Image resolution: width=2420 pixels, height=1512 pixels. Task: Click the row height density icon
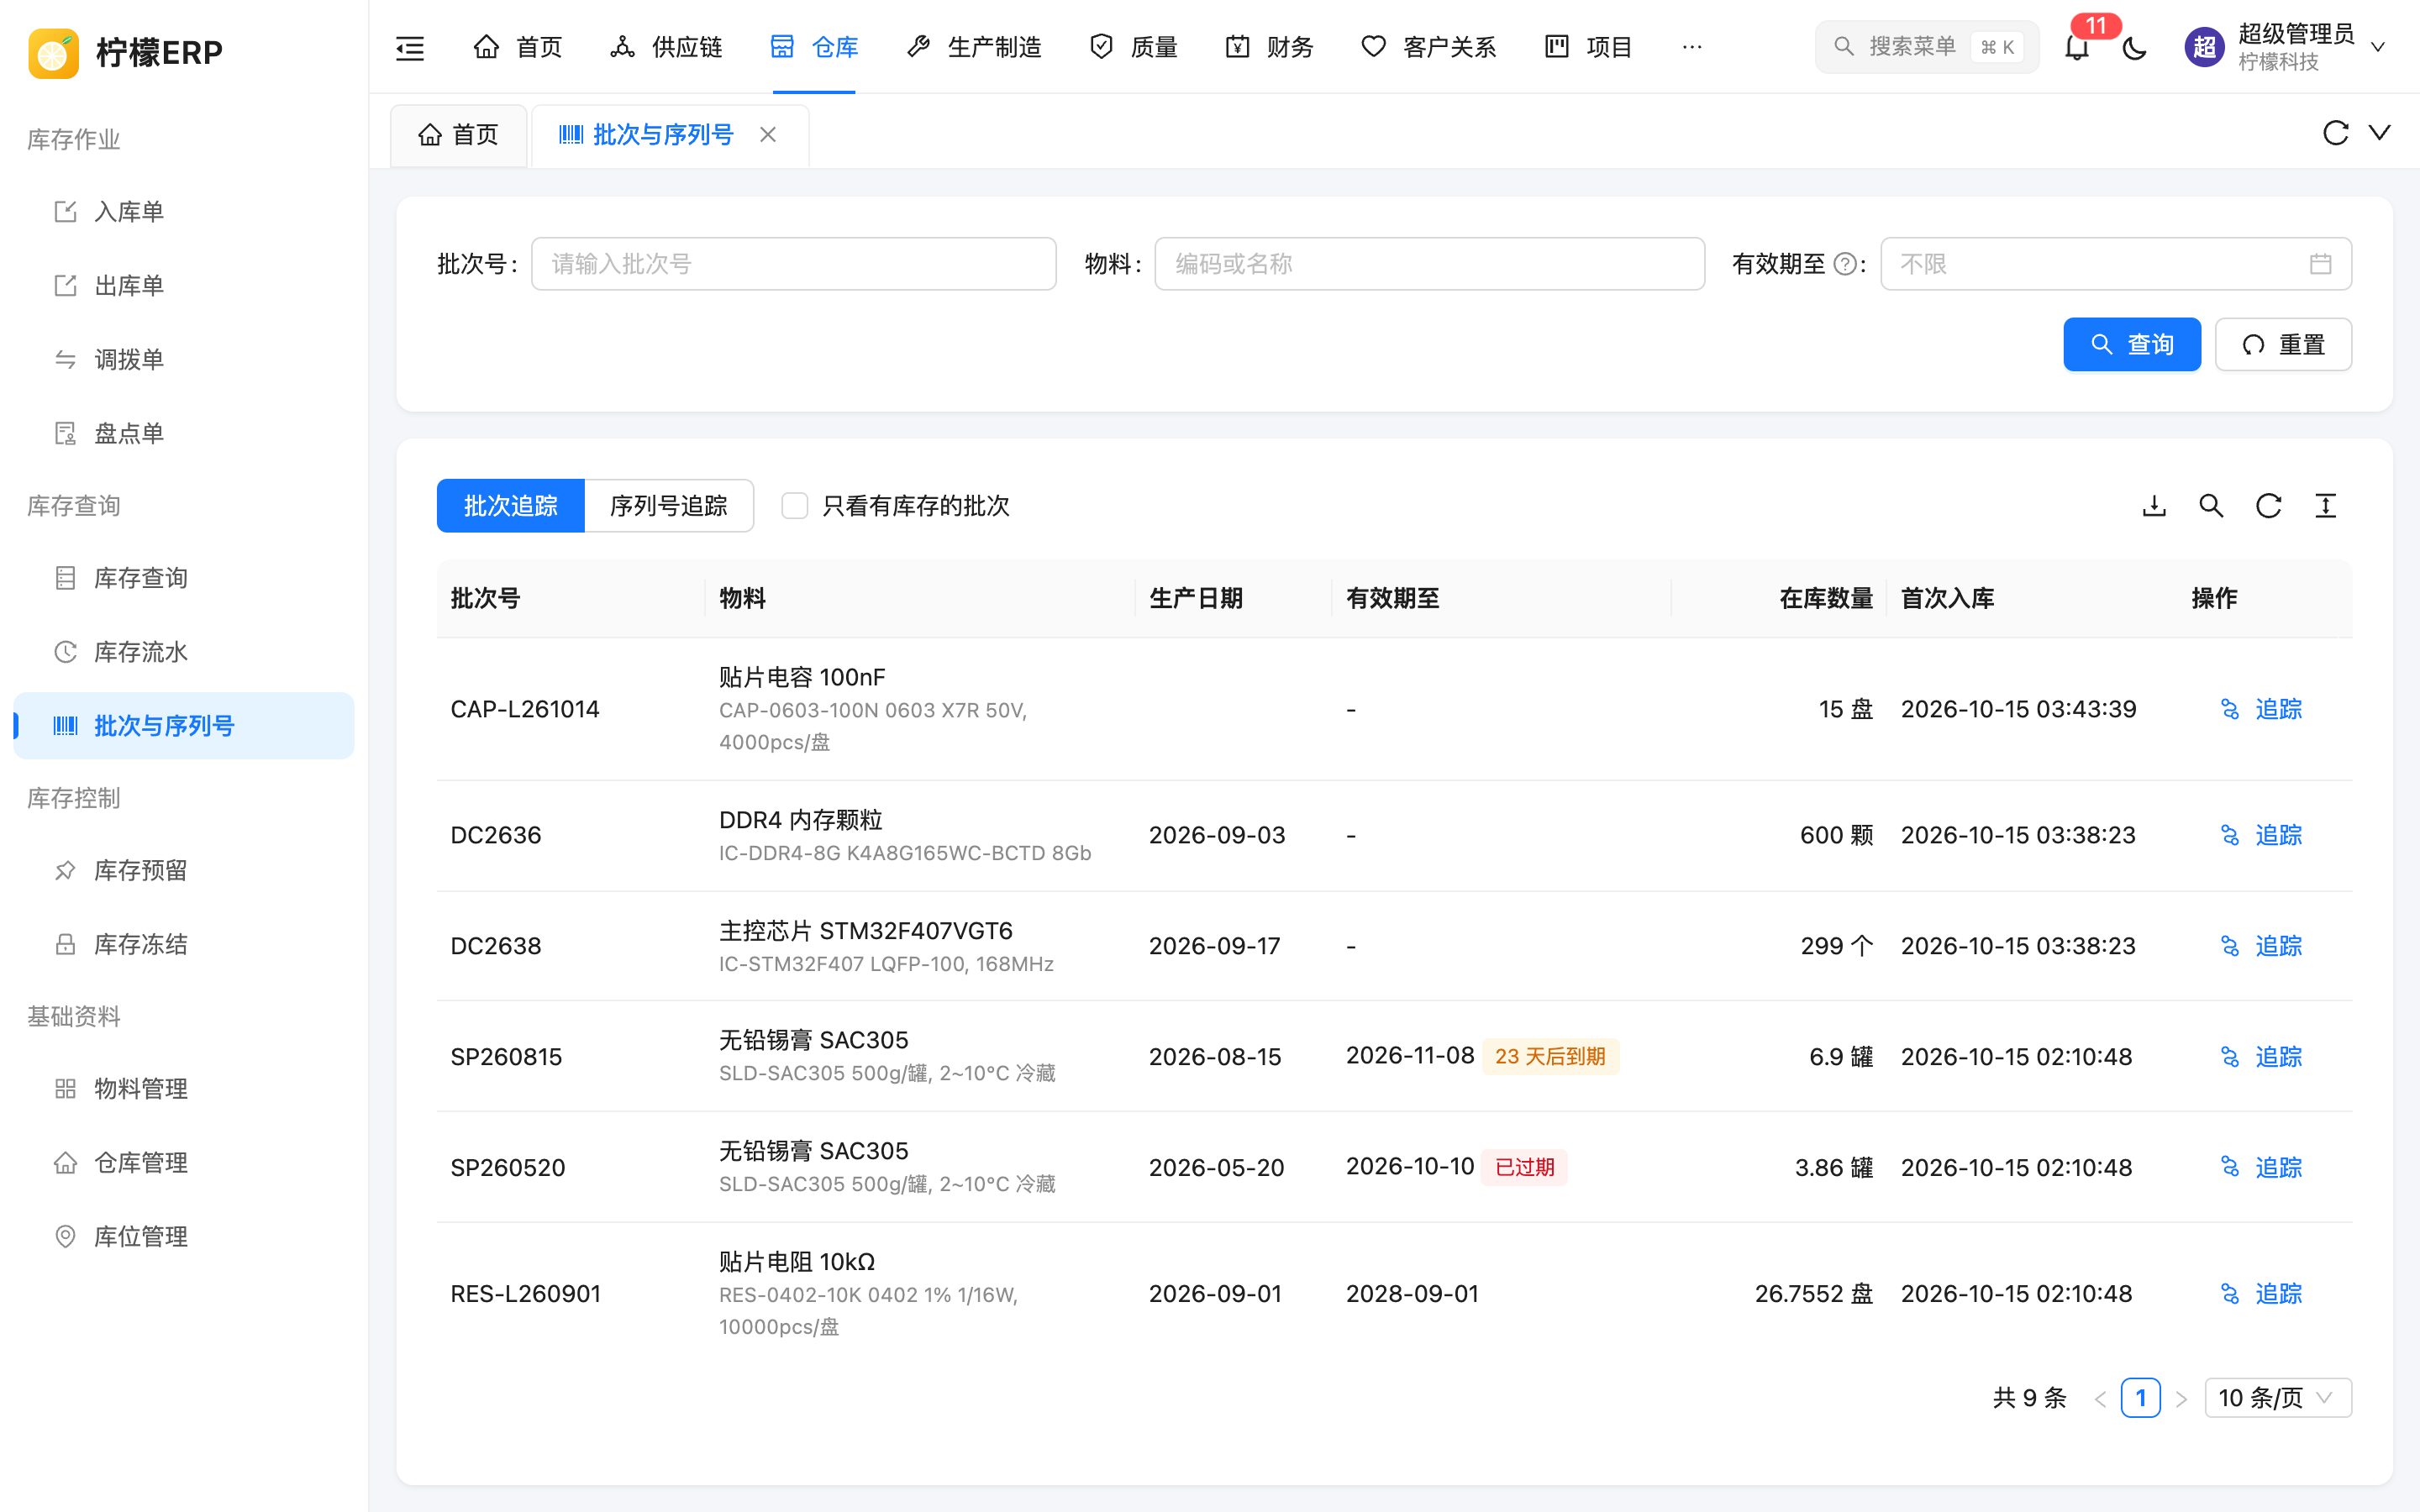2325,506
